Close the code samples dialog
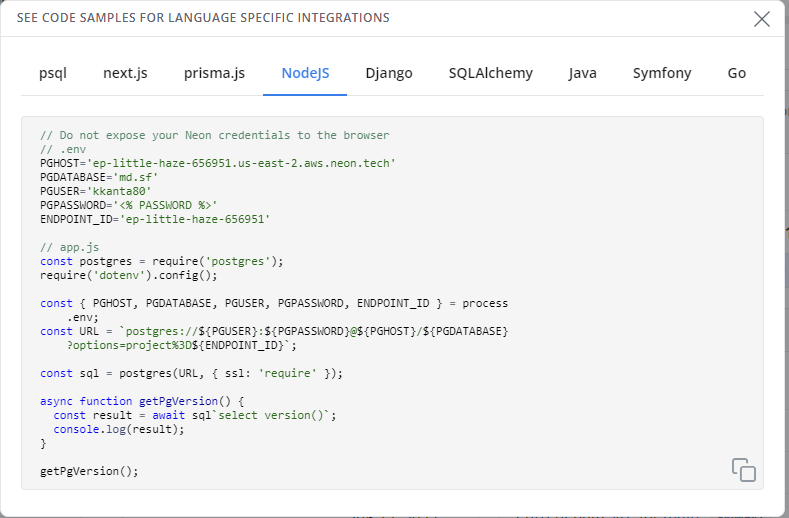 pos(761,19)
